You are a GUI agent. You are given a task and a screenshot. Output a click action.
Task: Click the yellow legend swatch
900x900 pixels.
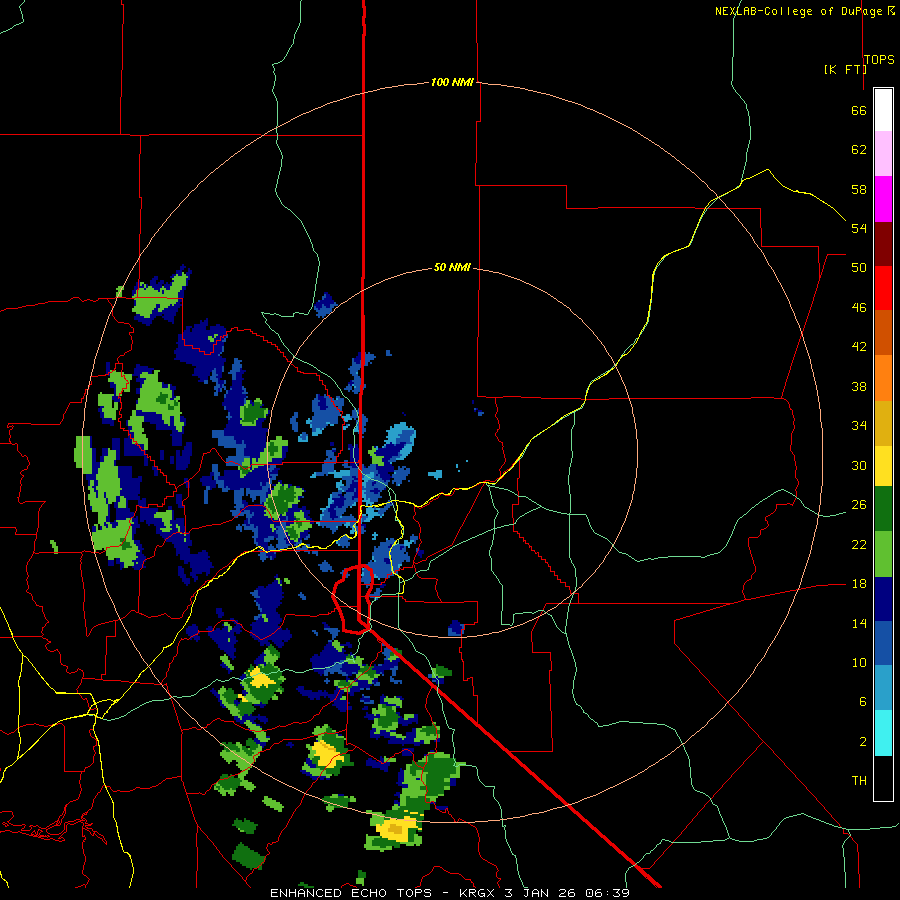pyautogui.click(x=883, y=465)
